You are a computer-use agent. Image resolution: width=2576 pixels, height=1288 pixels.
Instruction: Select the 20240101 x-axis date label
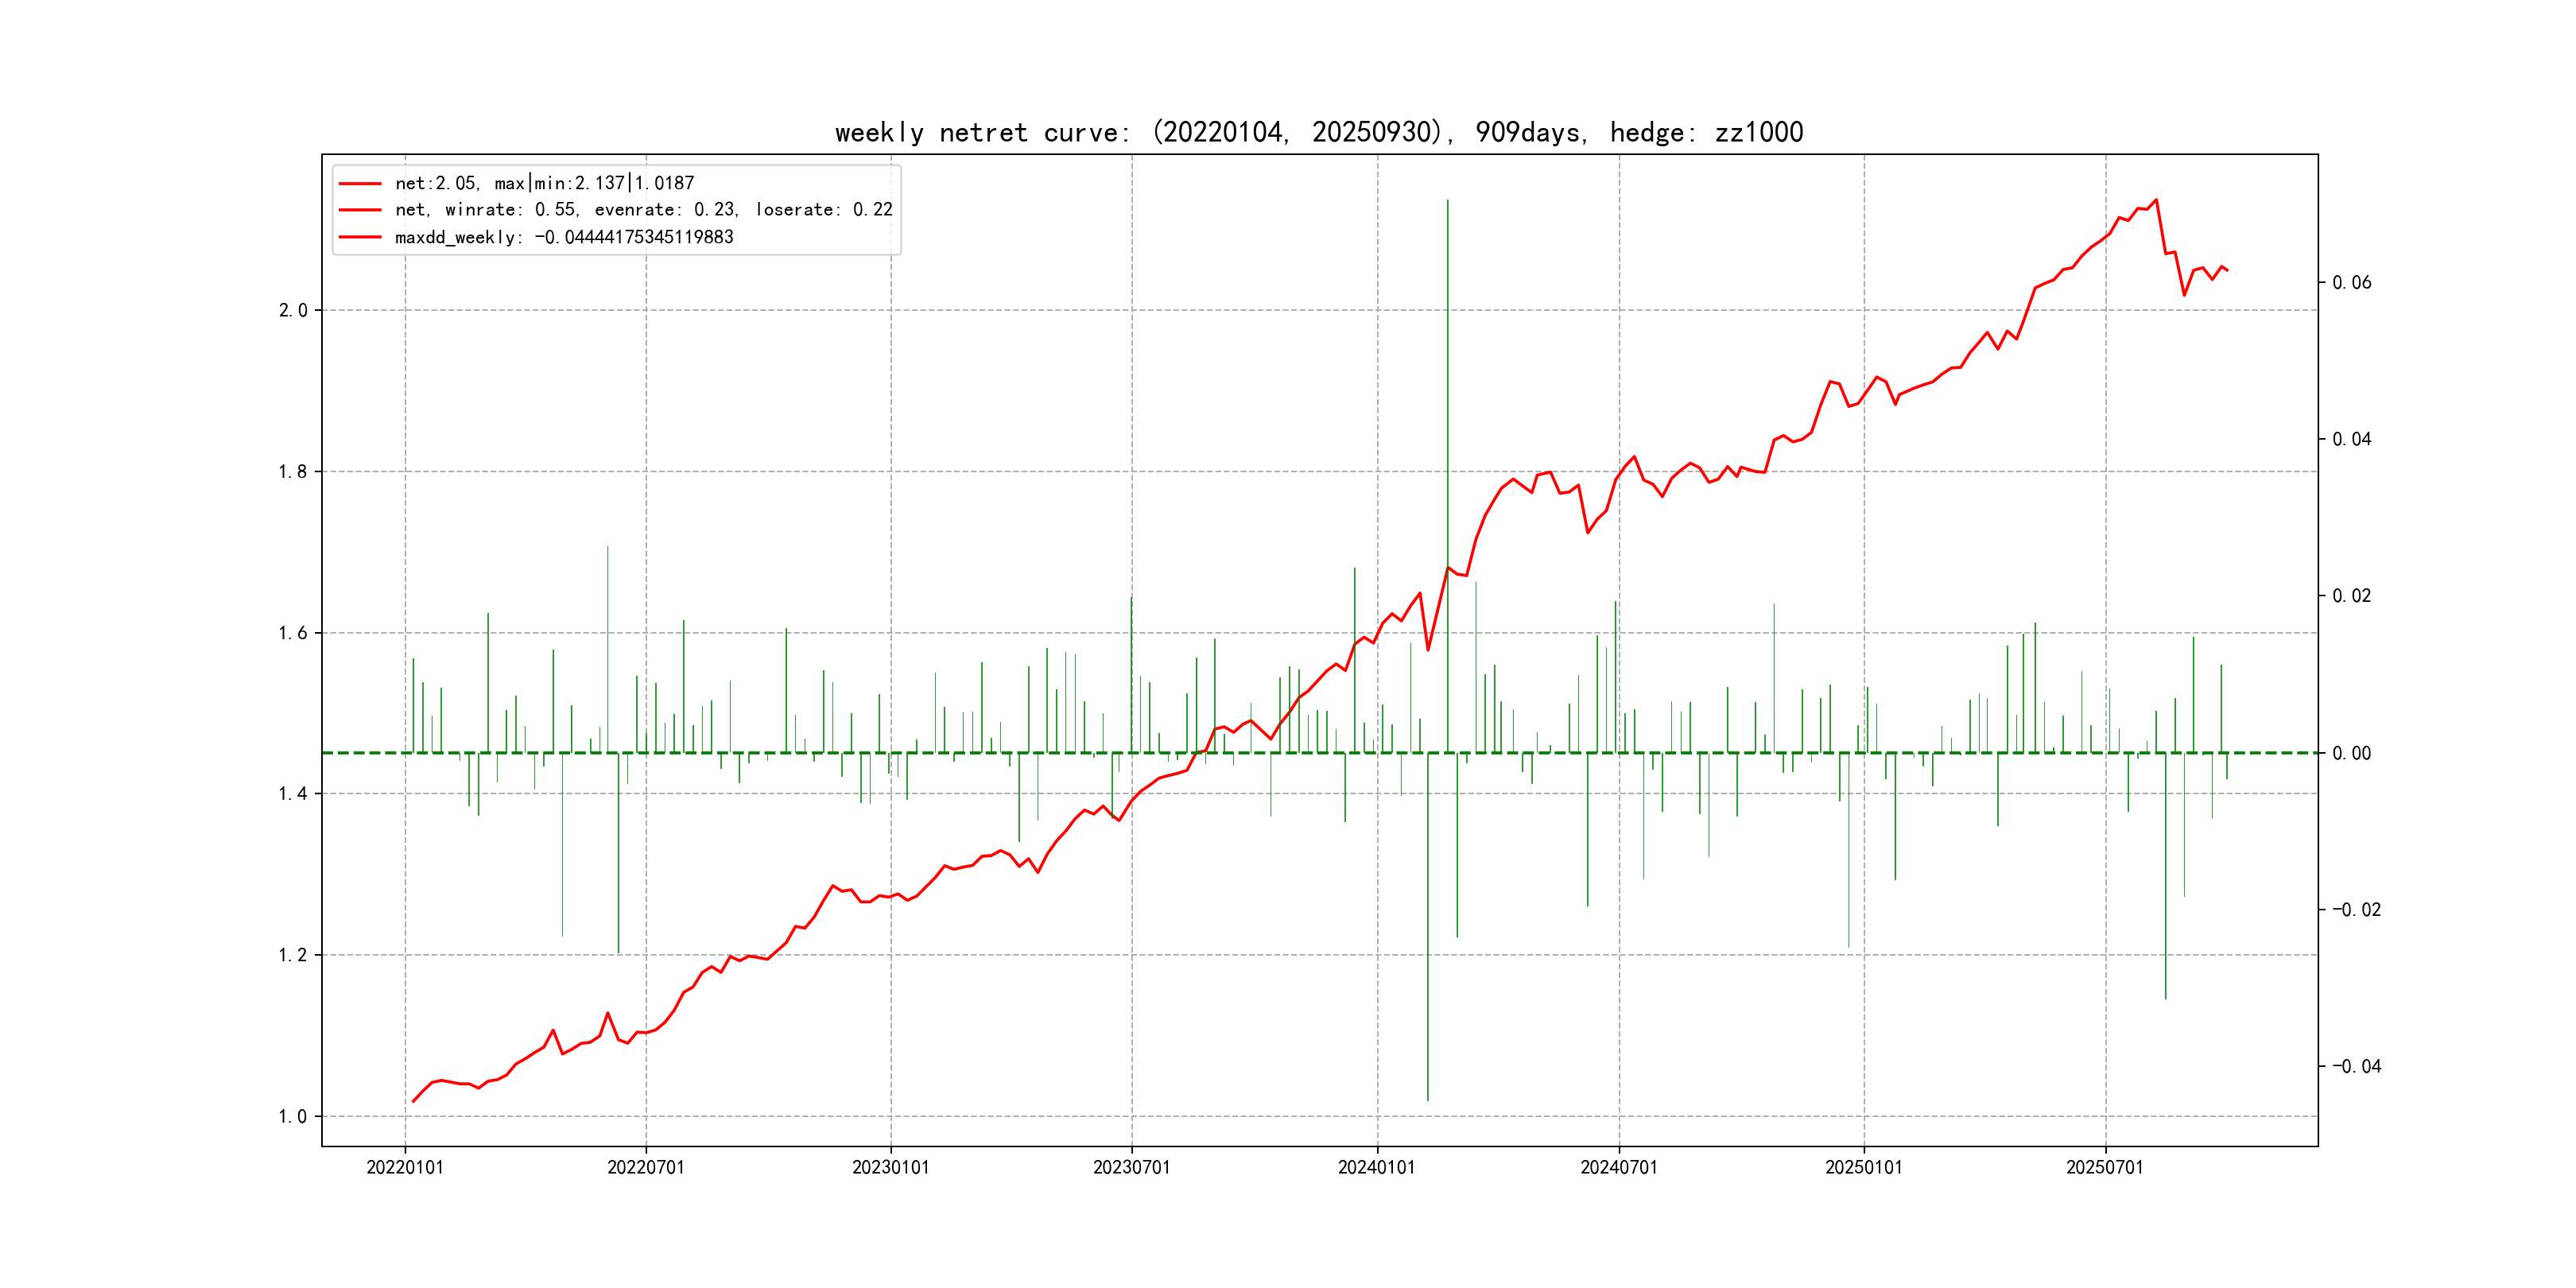pos(1376,1168)
